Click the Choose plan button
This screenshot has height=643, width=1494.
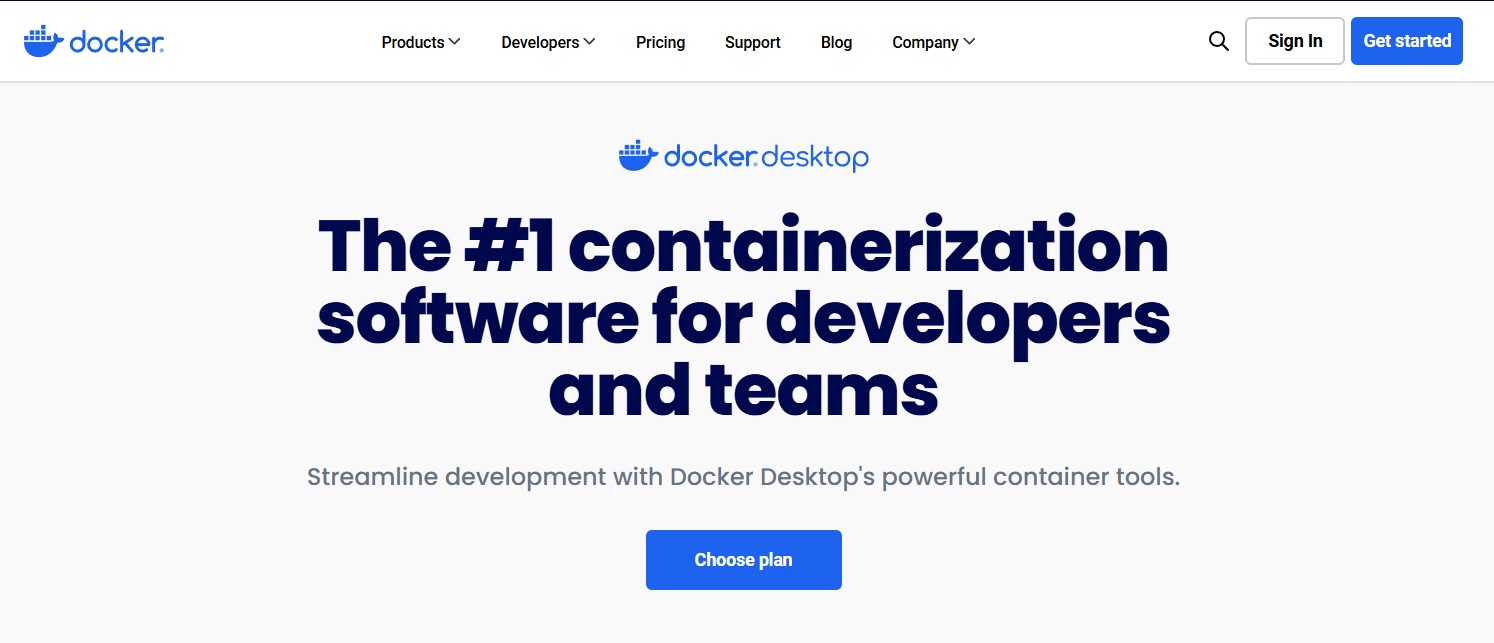pos(743,560)
